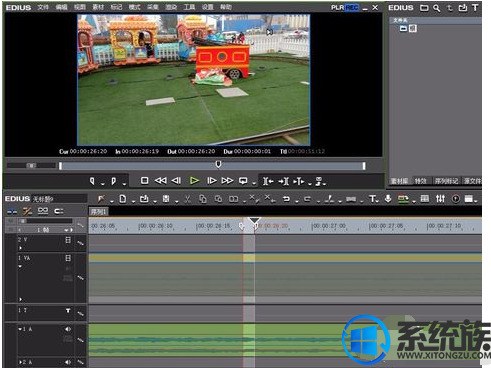
Task: Undo the last action
Action: pos(286,199)
